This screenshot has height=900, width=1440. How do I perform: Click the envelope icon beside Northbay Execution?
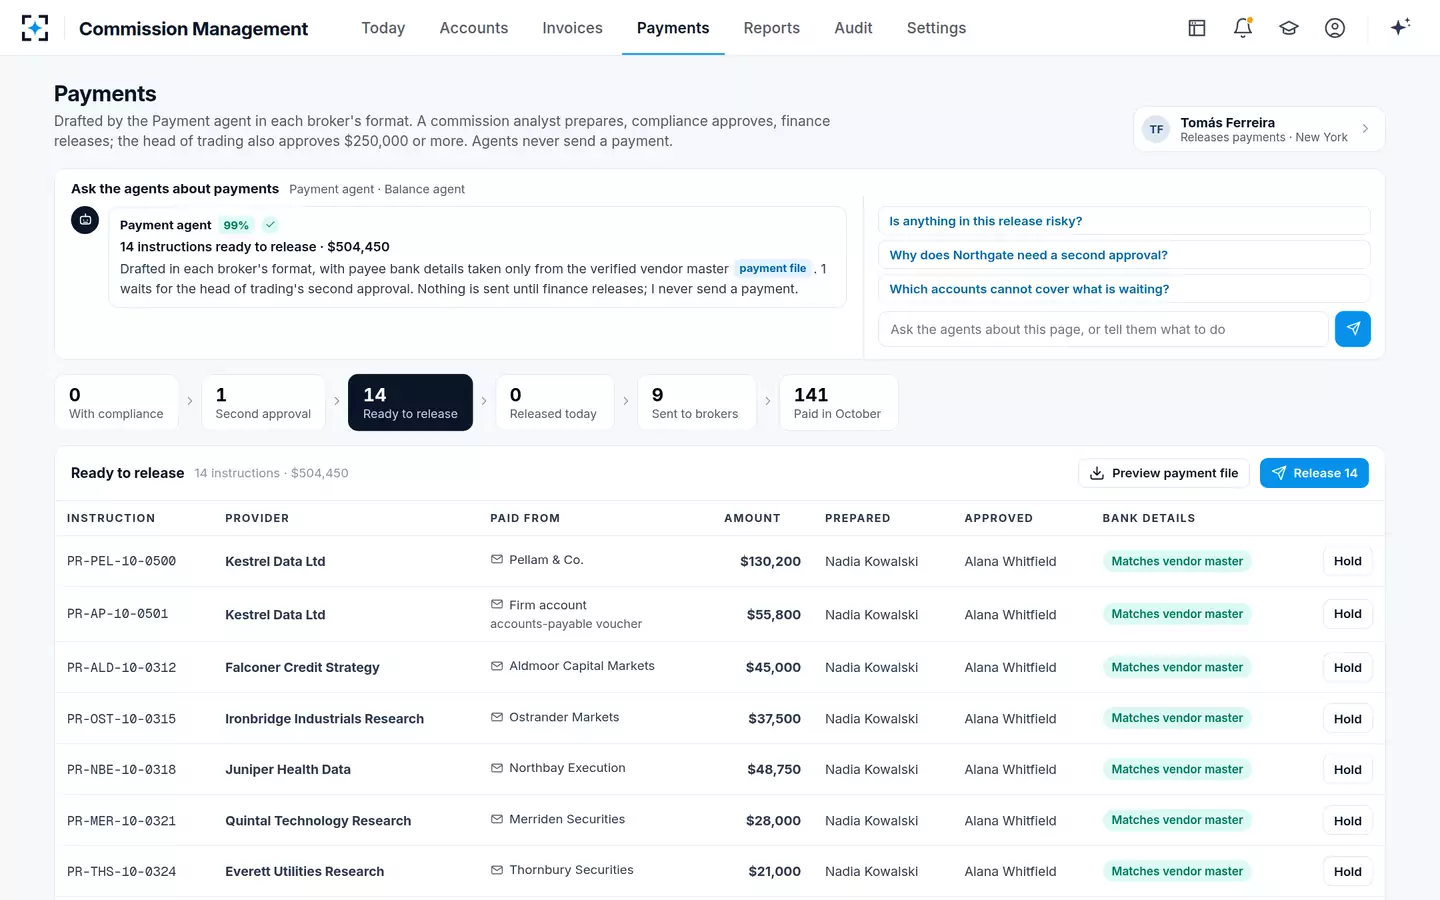[497, 768]
